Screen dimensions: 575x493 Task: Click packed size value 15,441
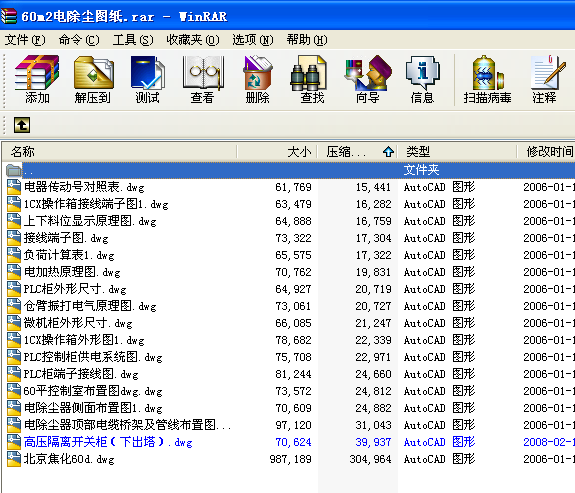[x=373, y=187]
